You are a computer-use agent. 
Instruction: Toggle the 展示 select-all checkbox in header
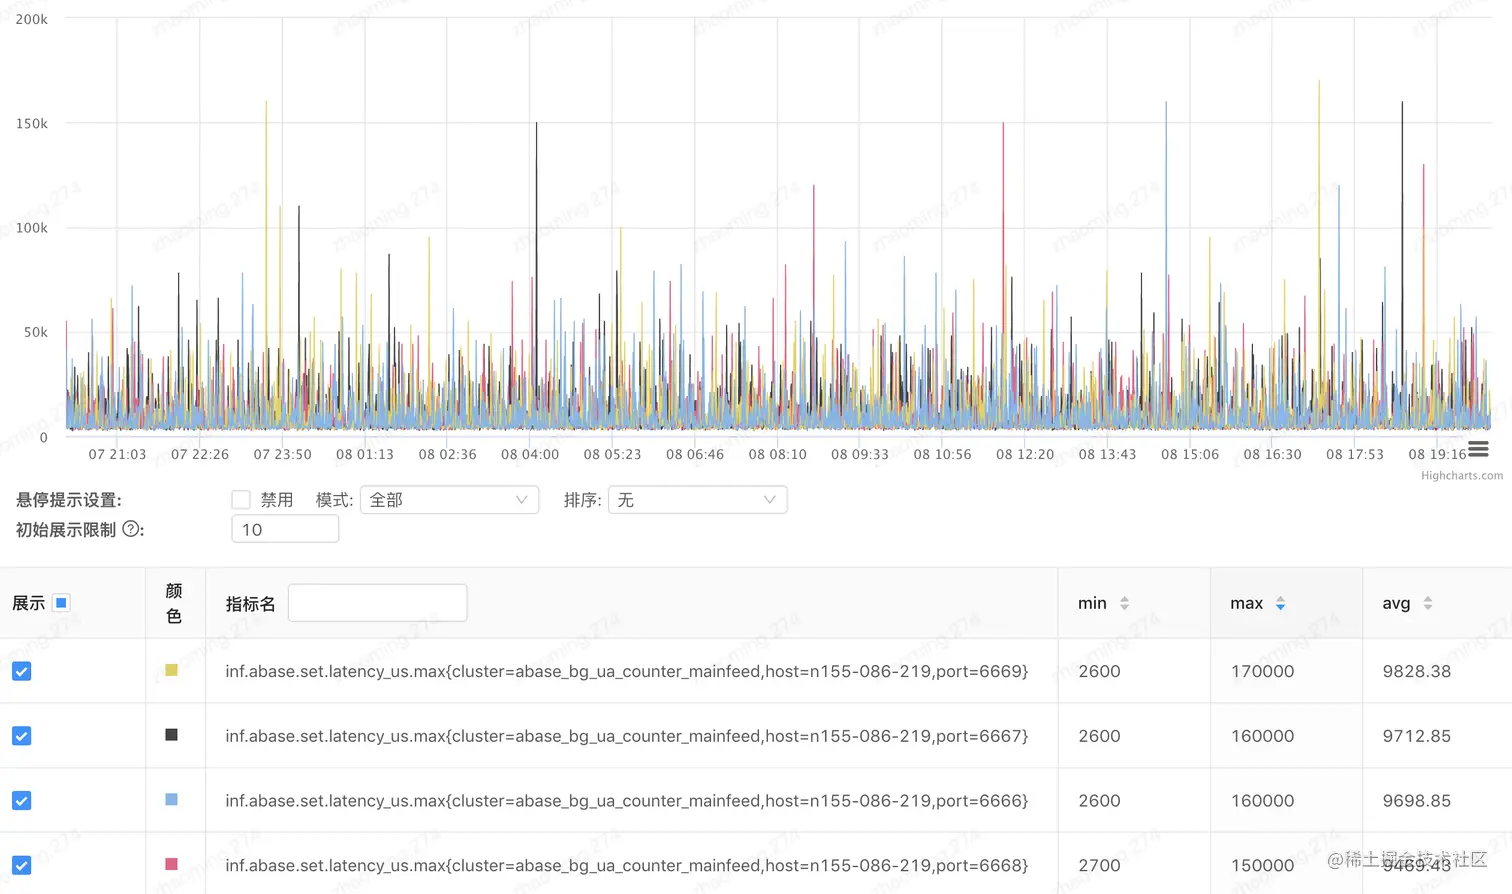61,603
